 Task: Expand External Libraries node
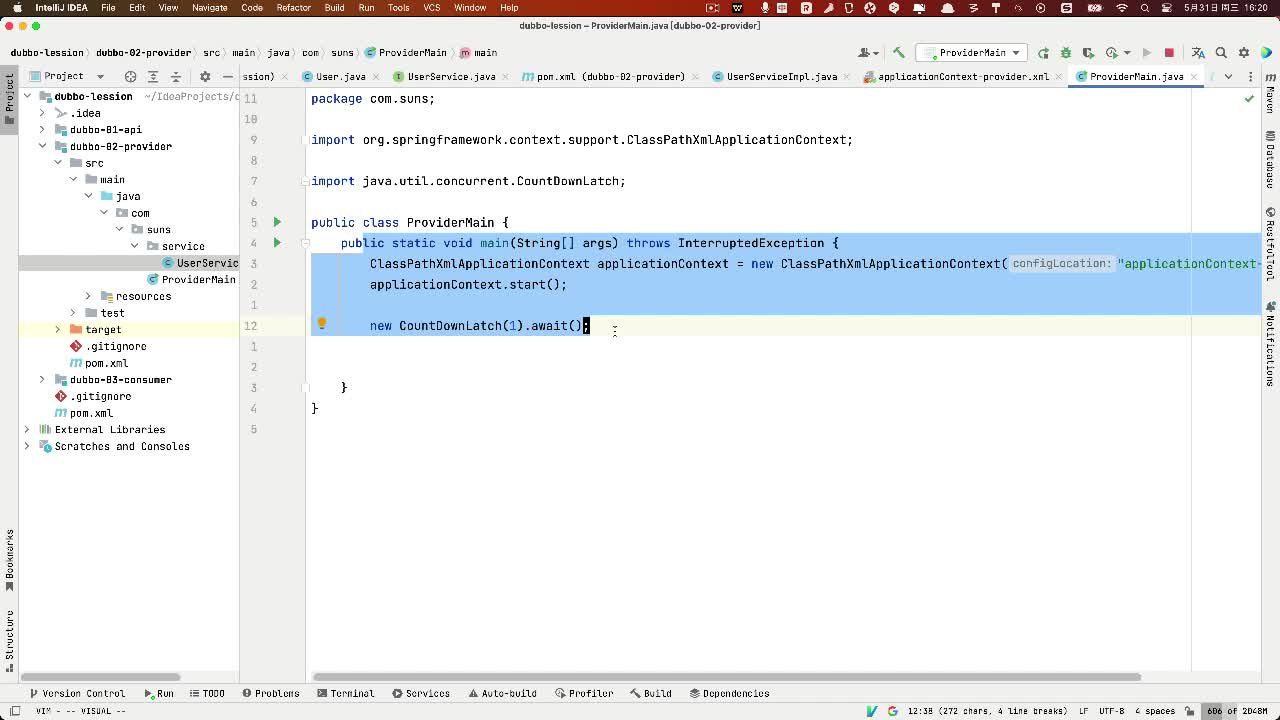(27, 430)
